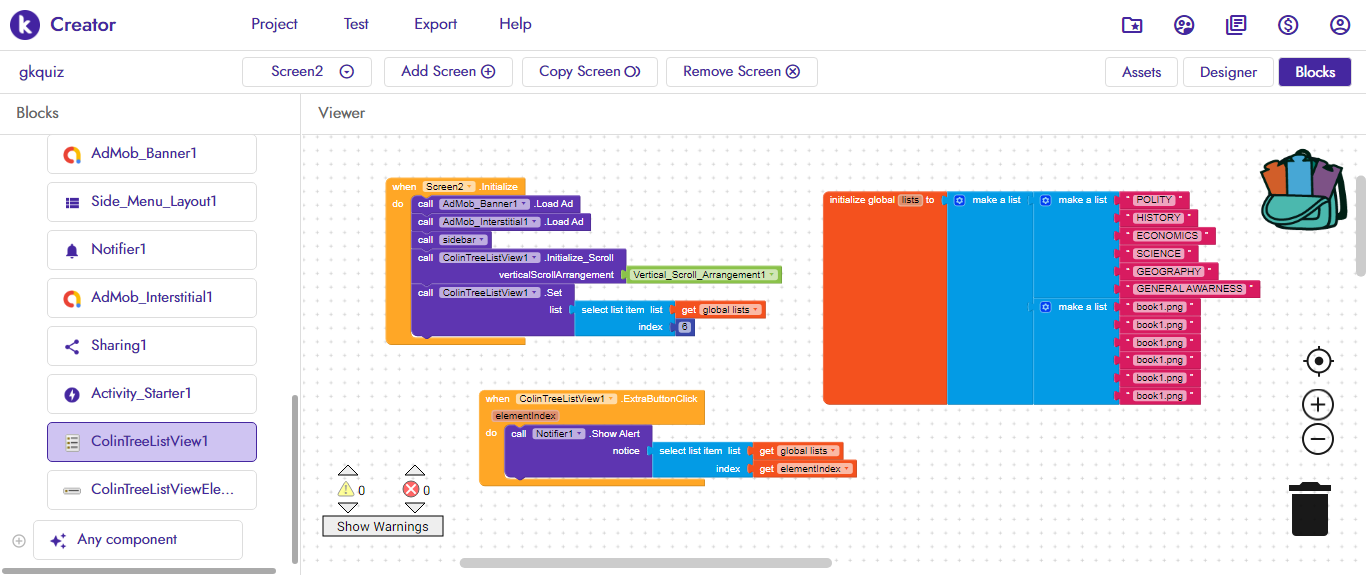Expand the Any component section
1366x576 pixels.
tap(18, 540)
